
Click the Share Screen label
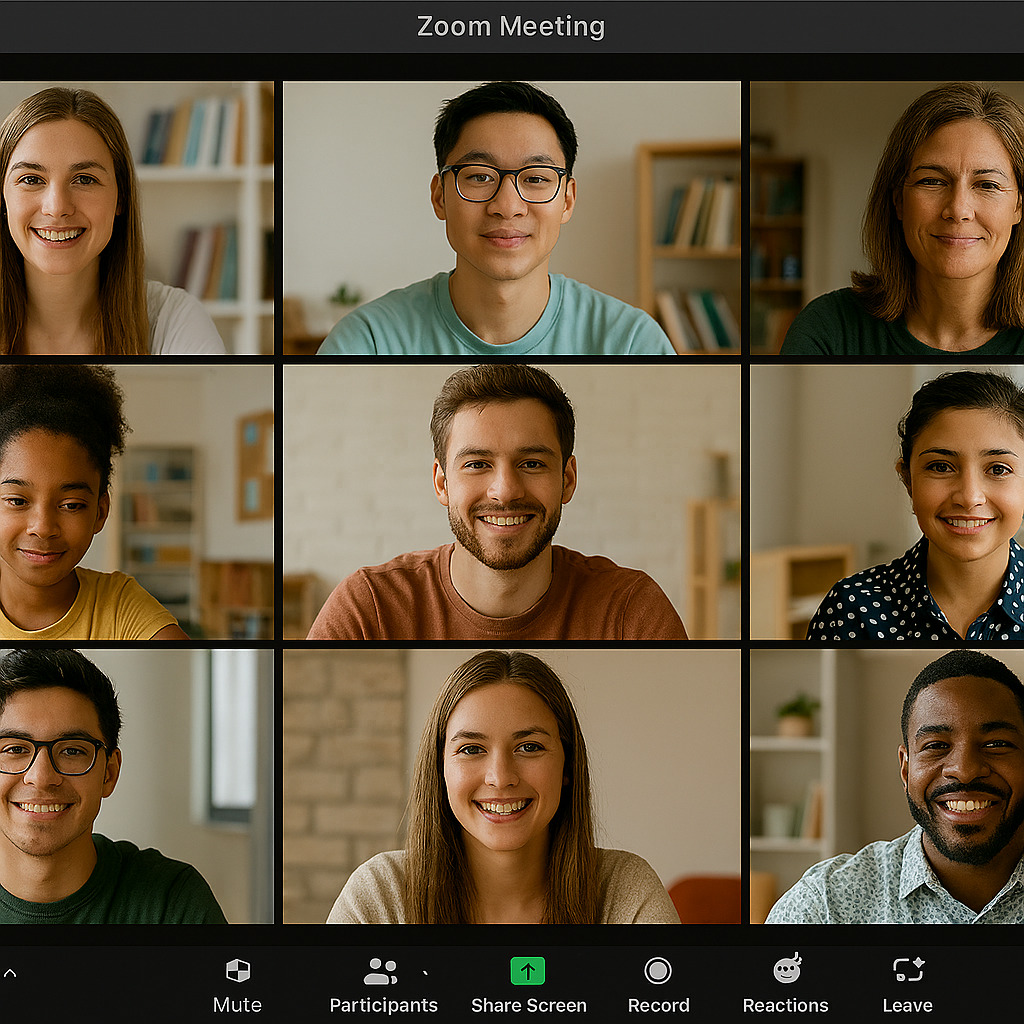[x=529, y=1005]
